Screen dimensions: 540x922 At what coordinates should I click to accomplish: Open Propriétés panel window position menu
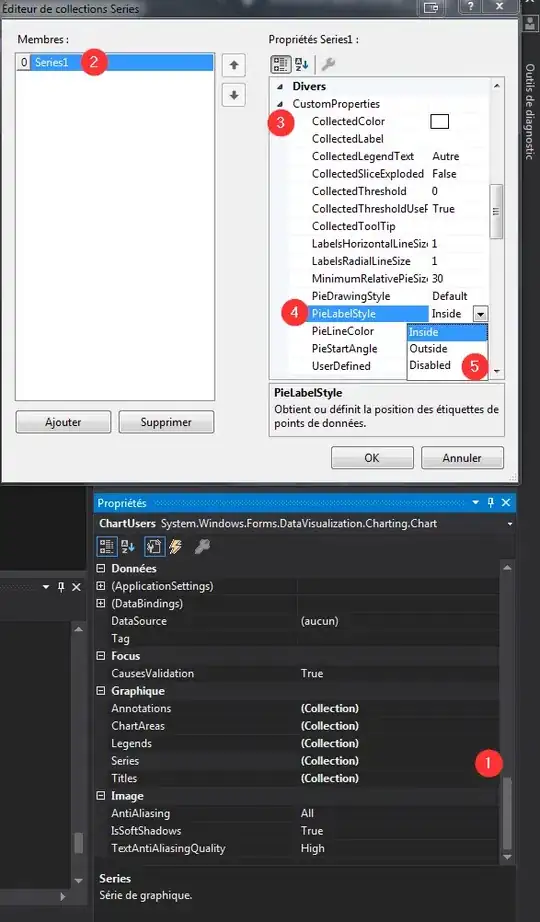click(476, 503)
